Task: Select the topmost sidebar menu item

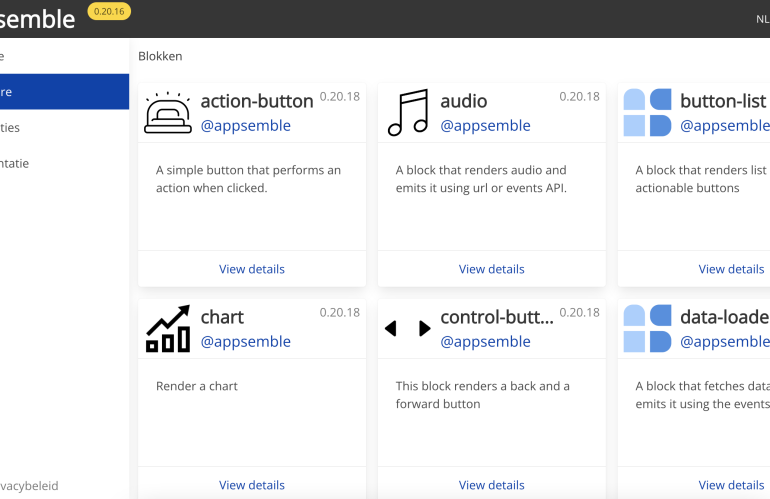Action: pyautogui.click(x=64, y=56)
